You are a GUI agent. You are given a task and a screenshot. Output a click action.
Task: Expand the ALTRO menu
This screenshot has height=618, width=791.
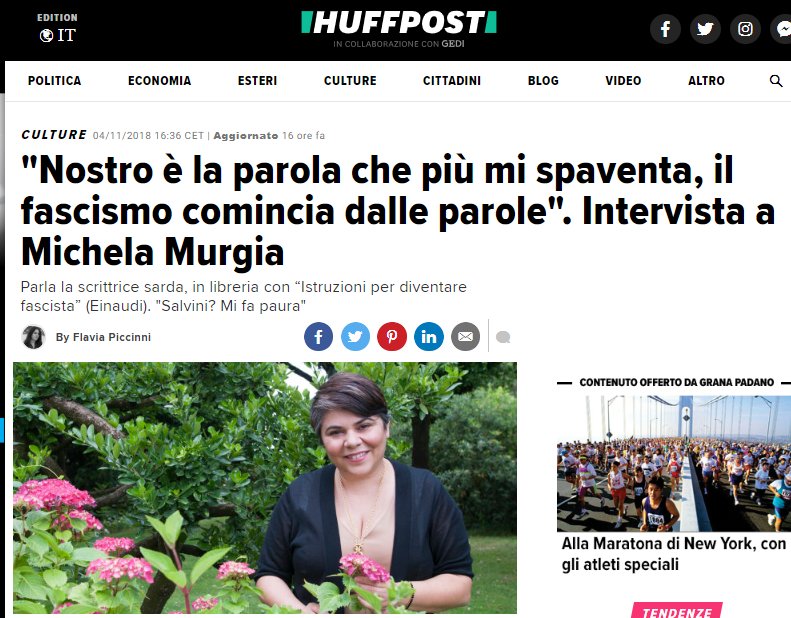(706, 81)
